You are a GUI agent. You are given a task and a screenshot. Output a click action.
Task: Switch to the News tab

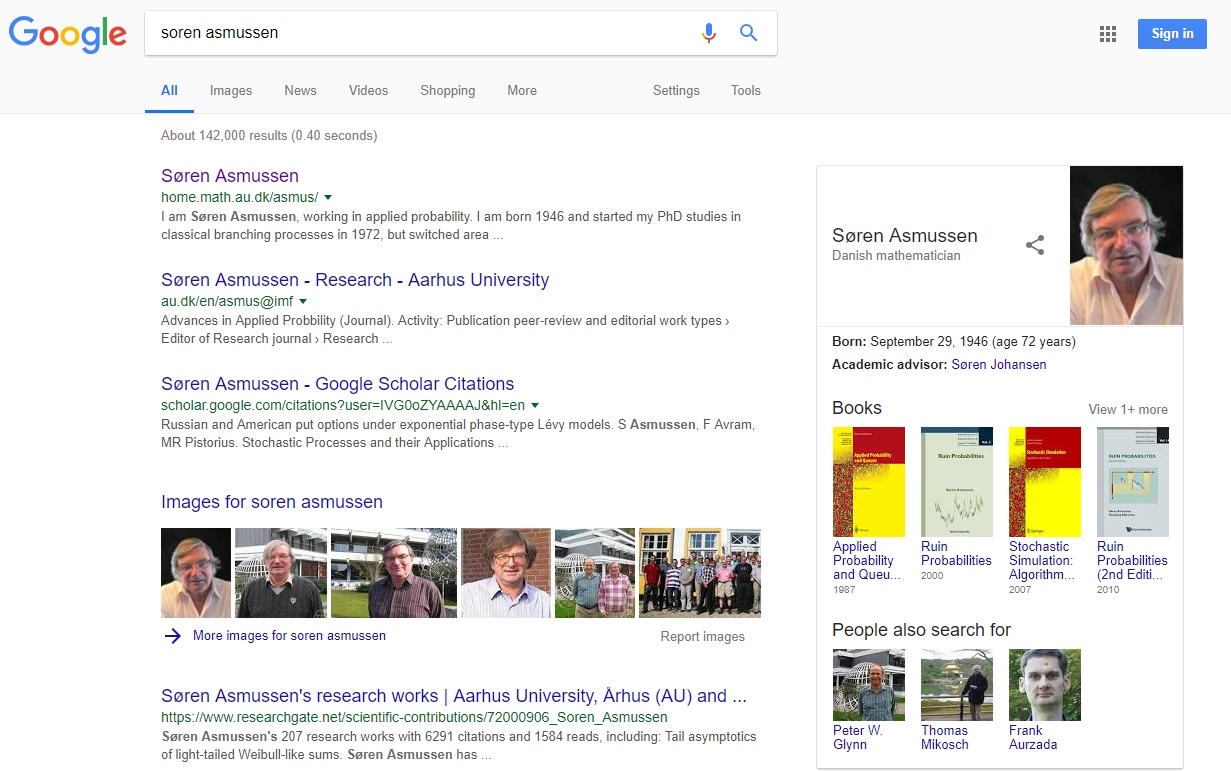tap(300, 90)
